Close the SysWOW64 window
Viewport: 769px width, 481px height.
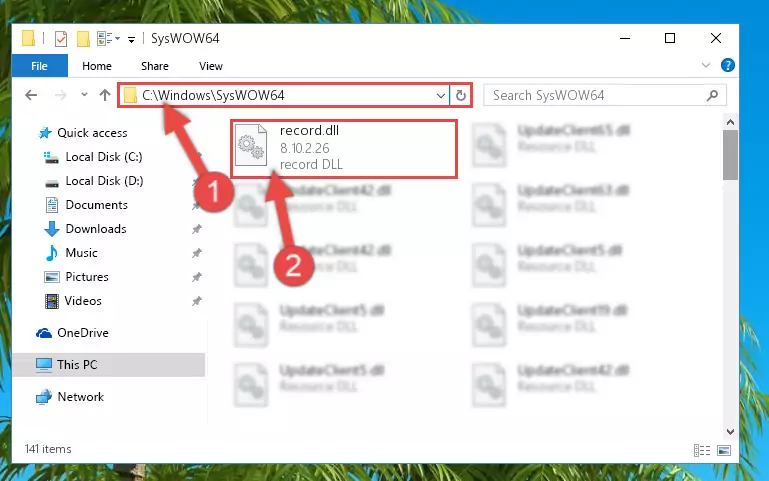[716, 38]
